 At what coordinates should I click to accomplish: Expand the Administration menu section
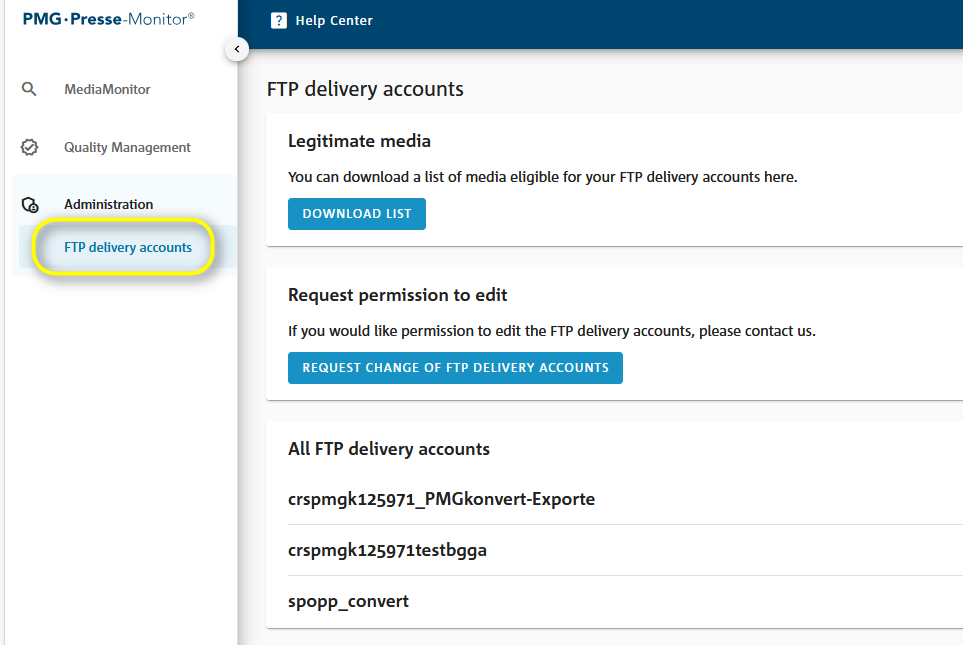(x=108, y=204)
